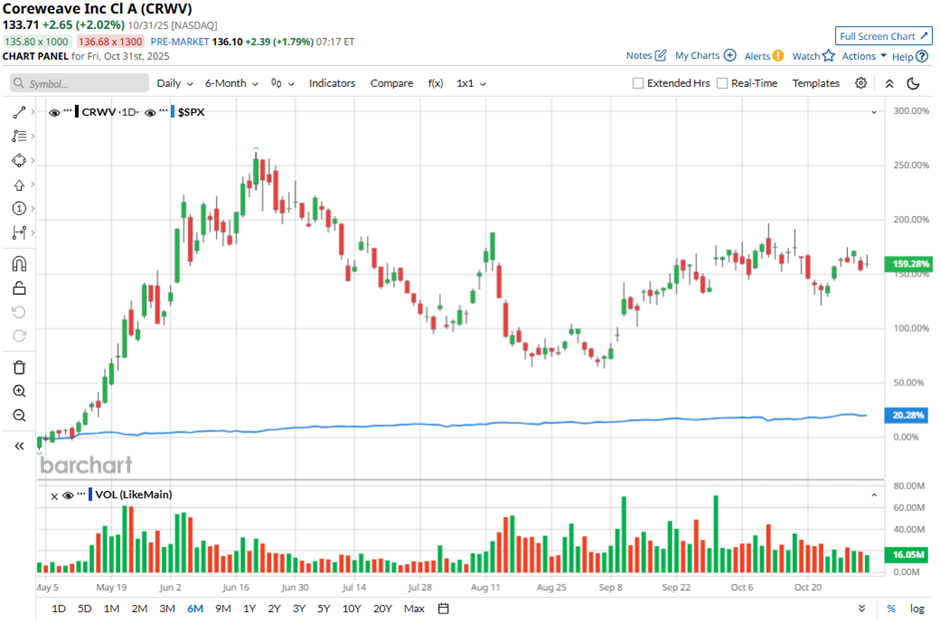
Task: Select the trend line drawing tool
Action: [x=19, y=112]
